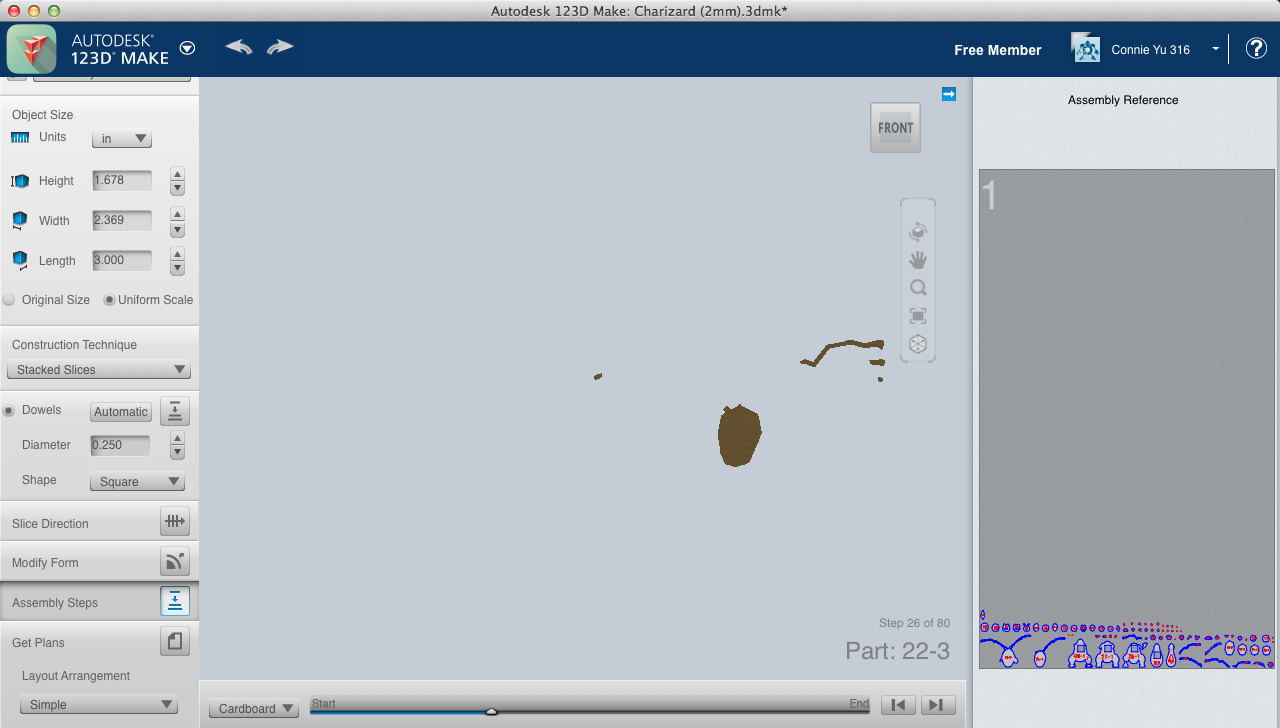1280x728 pixels.
Task: Click the Modify Form icon
Action: [x=175, y=561]
